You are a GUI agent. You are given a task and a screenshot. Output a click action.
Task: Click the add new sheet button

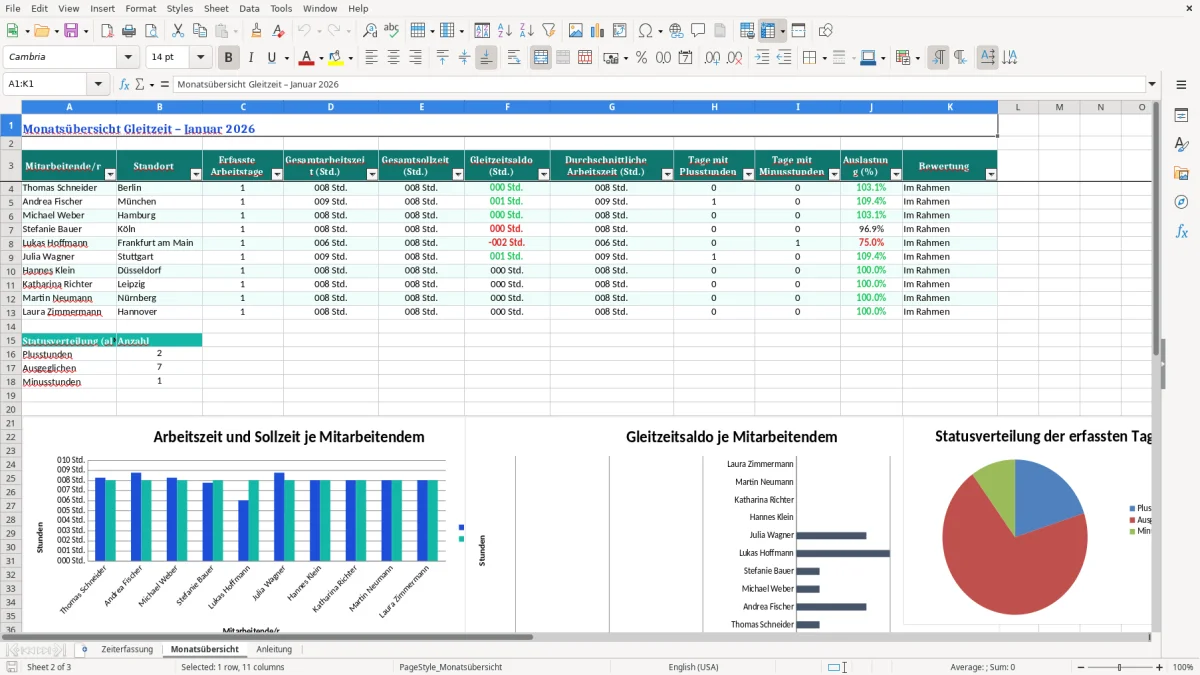tap(84, 650)
